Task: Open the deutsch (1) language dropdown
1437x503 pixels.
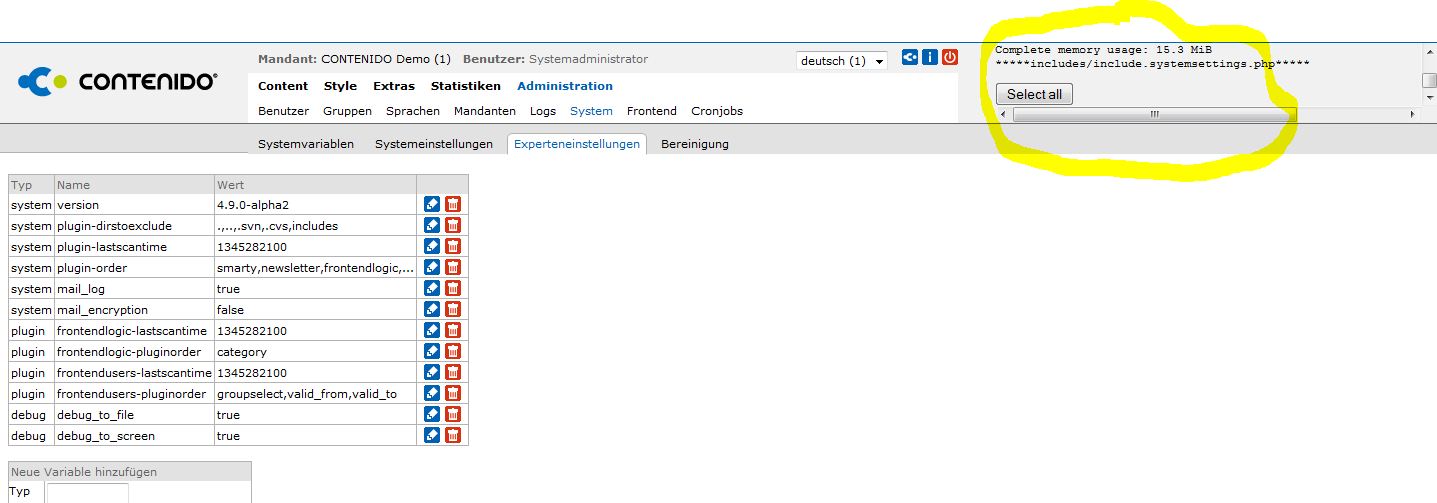Action: click(x=842, y=61)
